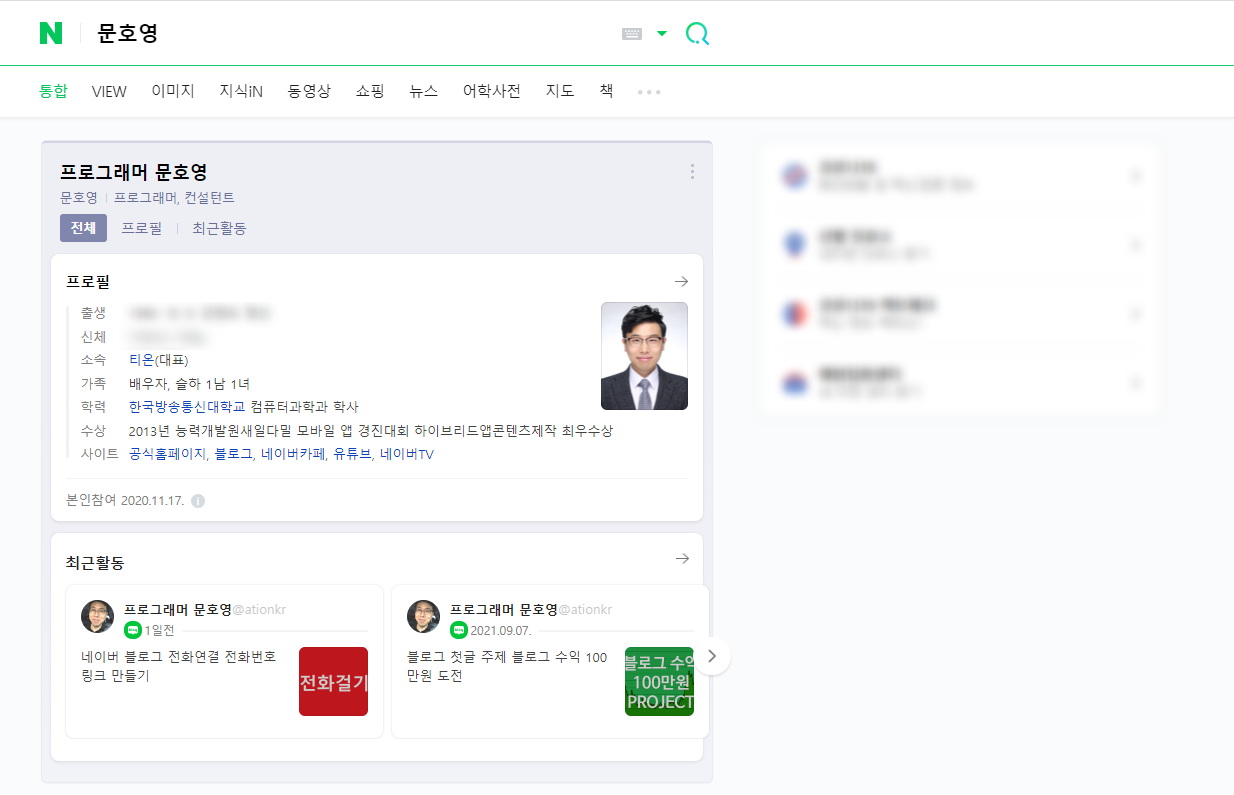Show next activity cards with chevron
This screenshot has width=1234, height=795.
tap(712, 656)
